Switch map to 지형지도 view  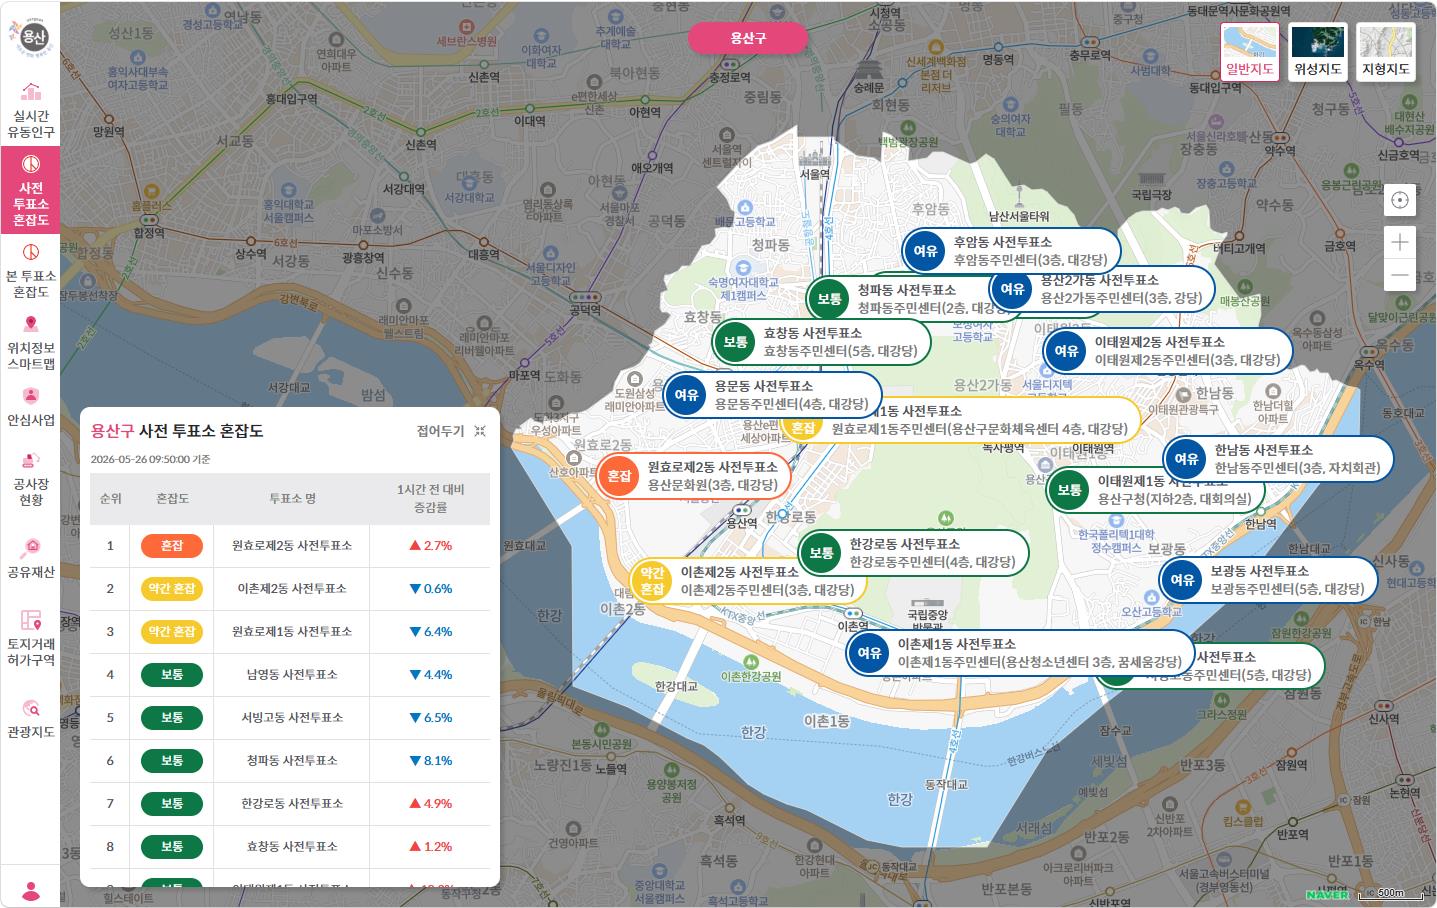pyautogui.click(x=1385, y=52)
